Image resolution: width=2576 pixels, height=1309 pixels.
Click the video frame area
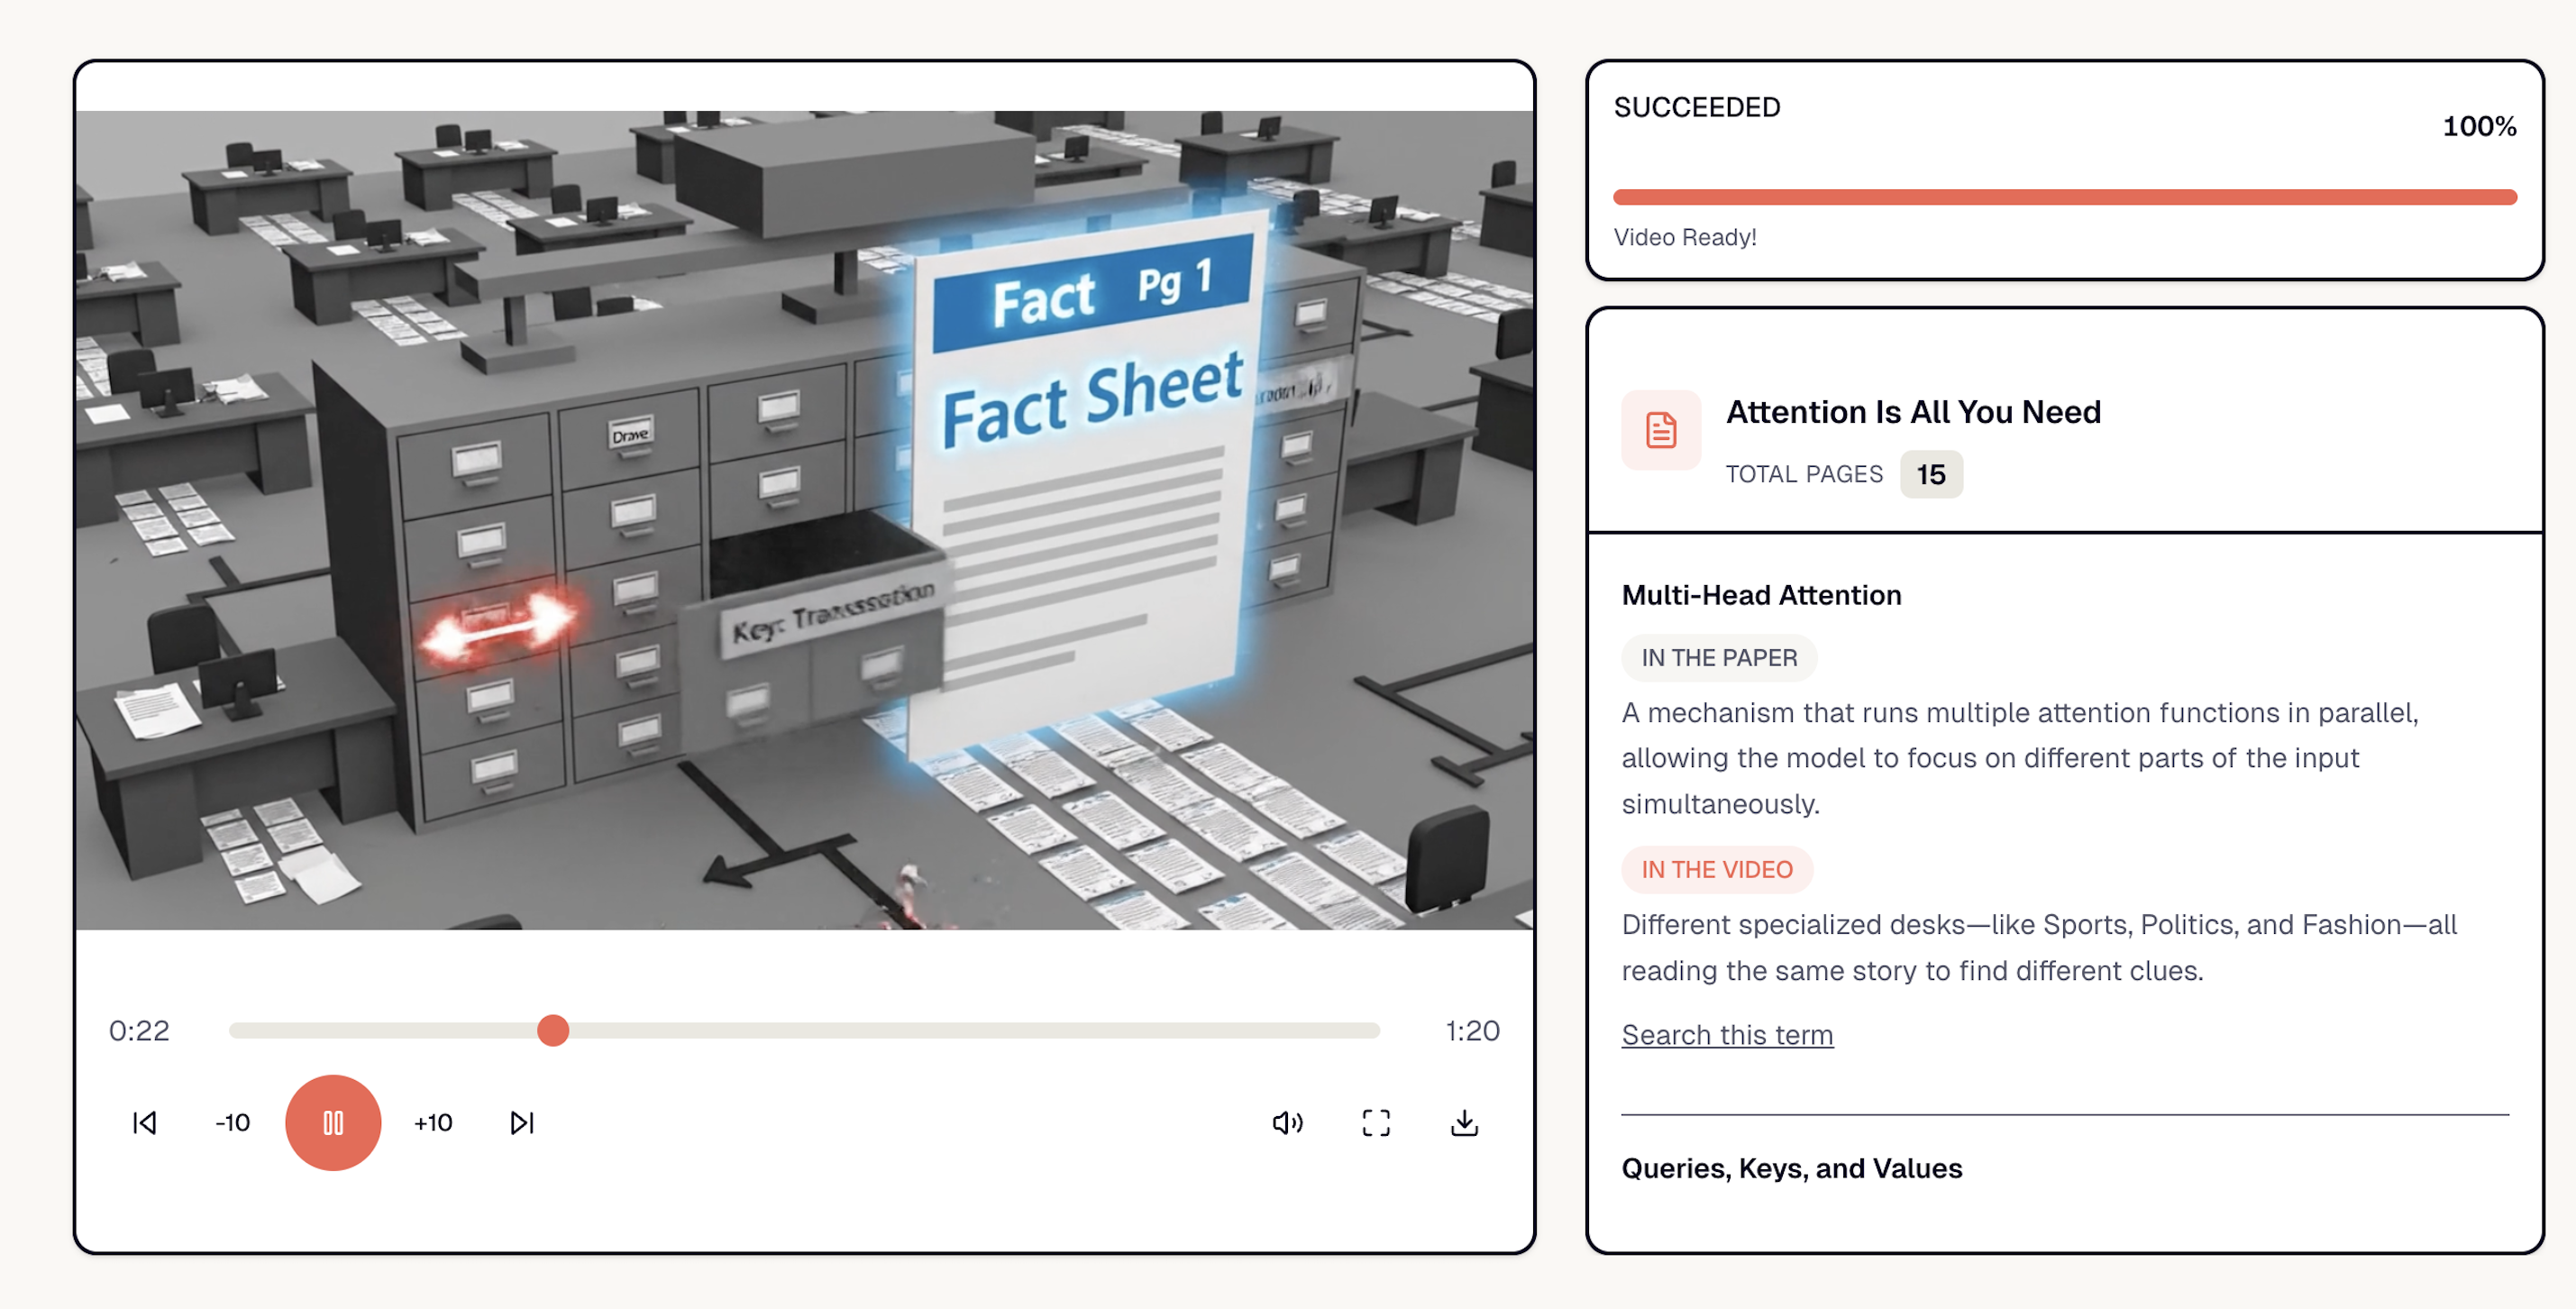point(804,520)
